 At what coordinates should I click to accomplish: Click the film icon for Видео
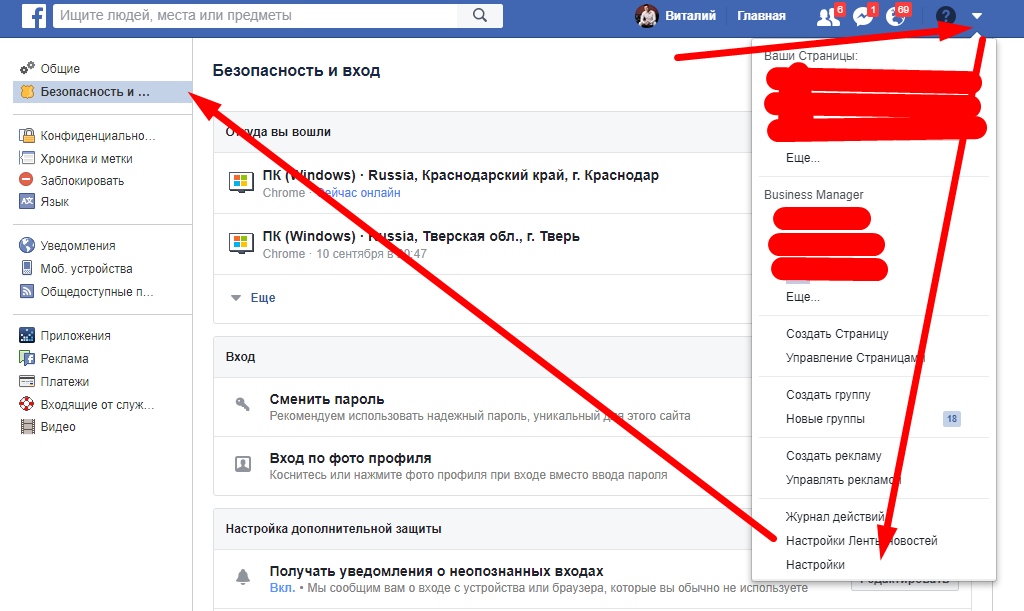pyautogui.click(x=27, y=427)
